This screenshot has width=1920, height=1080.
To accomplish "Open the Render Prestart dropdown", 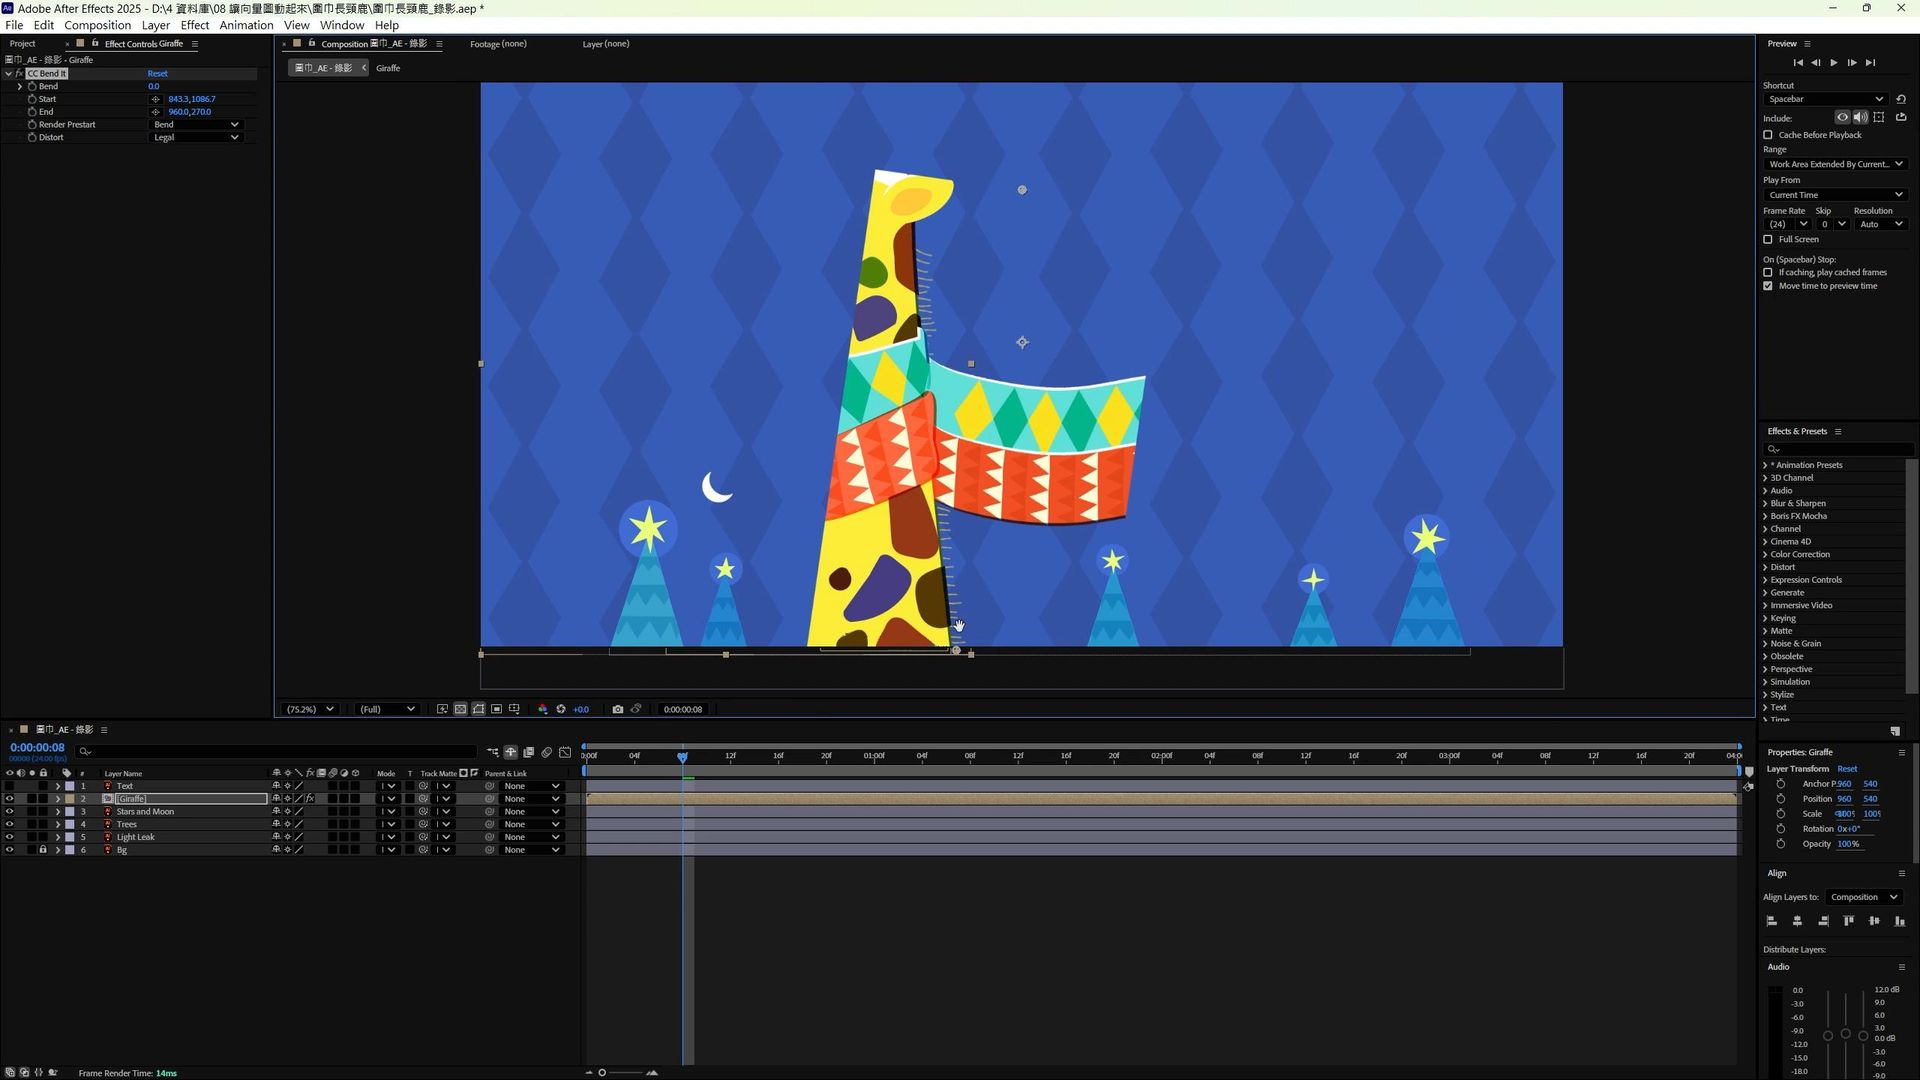I will (x=196, y=125).
